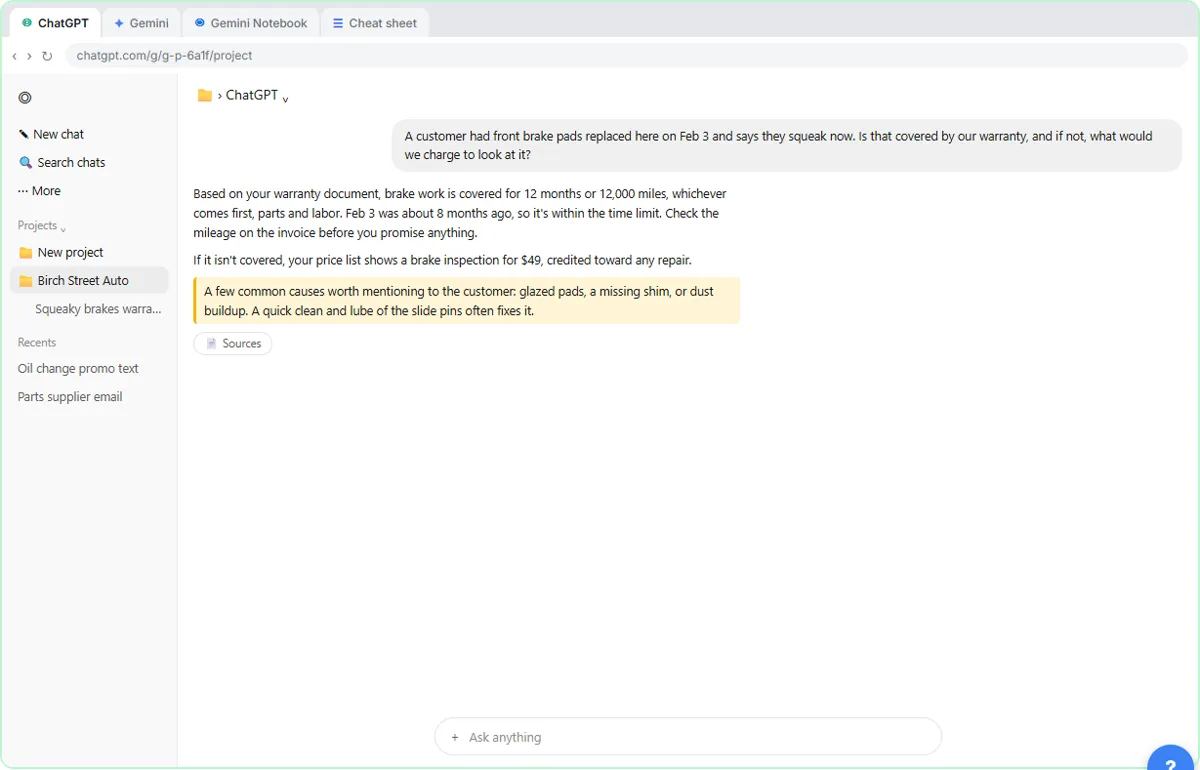
Task: Reload the page with the refresh icon
Action: (x=47, y=56)
